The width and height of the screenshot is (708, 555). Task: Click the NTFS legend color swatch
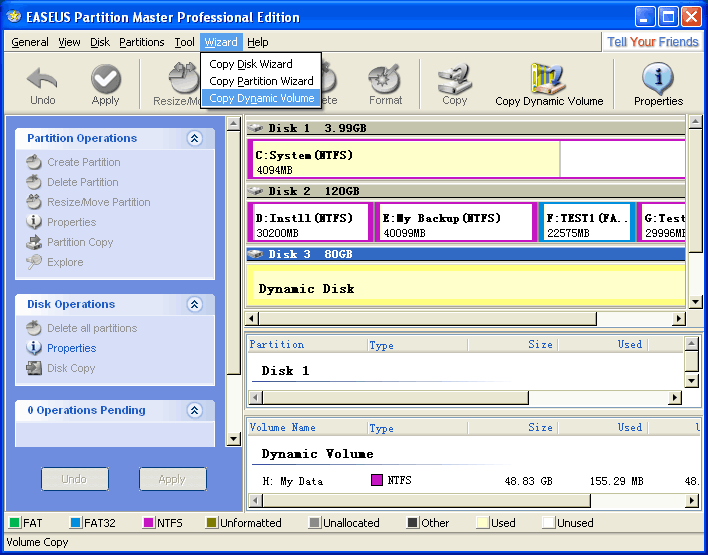pos(149,523)
